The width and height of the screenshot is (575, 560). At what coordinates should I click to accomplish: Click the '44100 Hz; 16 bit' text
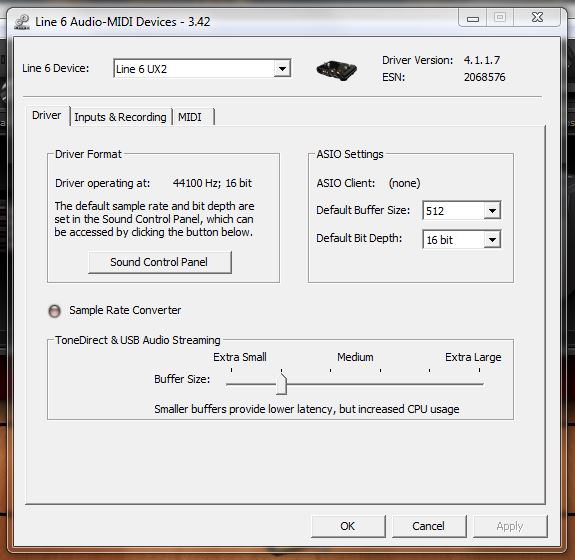pos(212,183)
